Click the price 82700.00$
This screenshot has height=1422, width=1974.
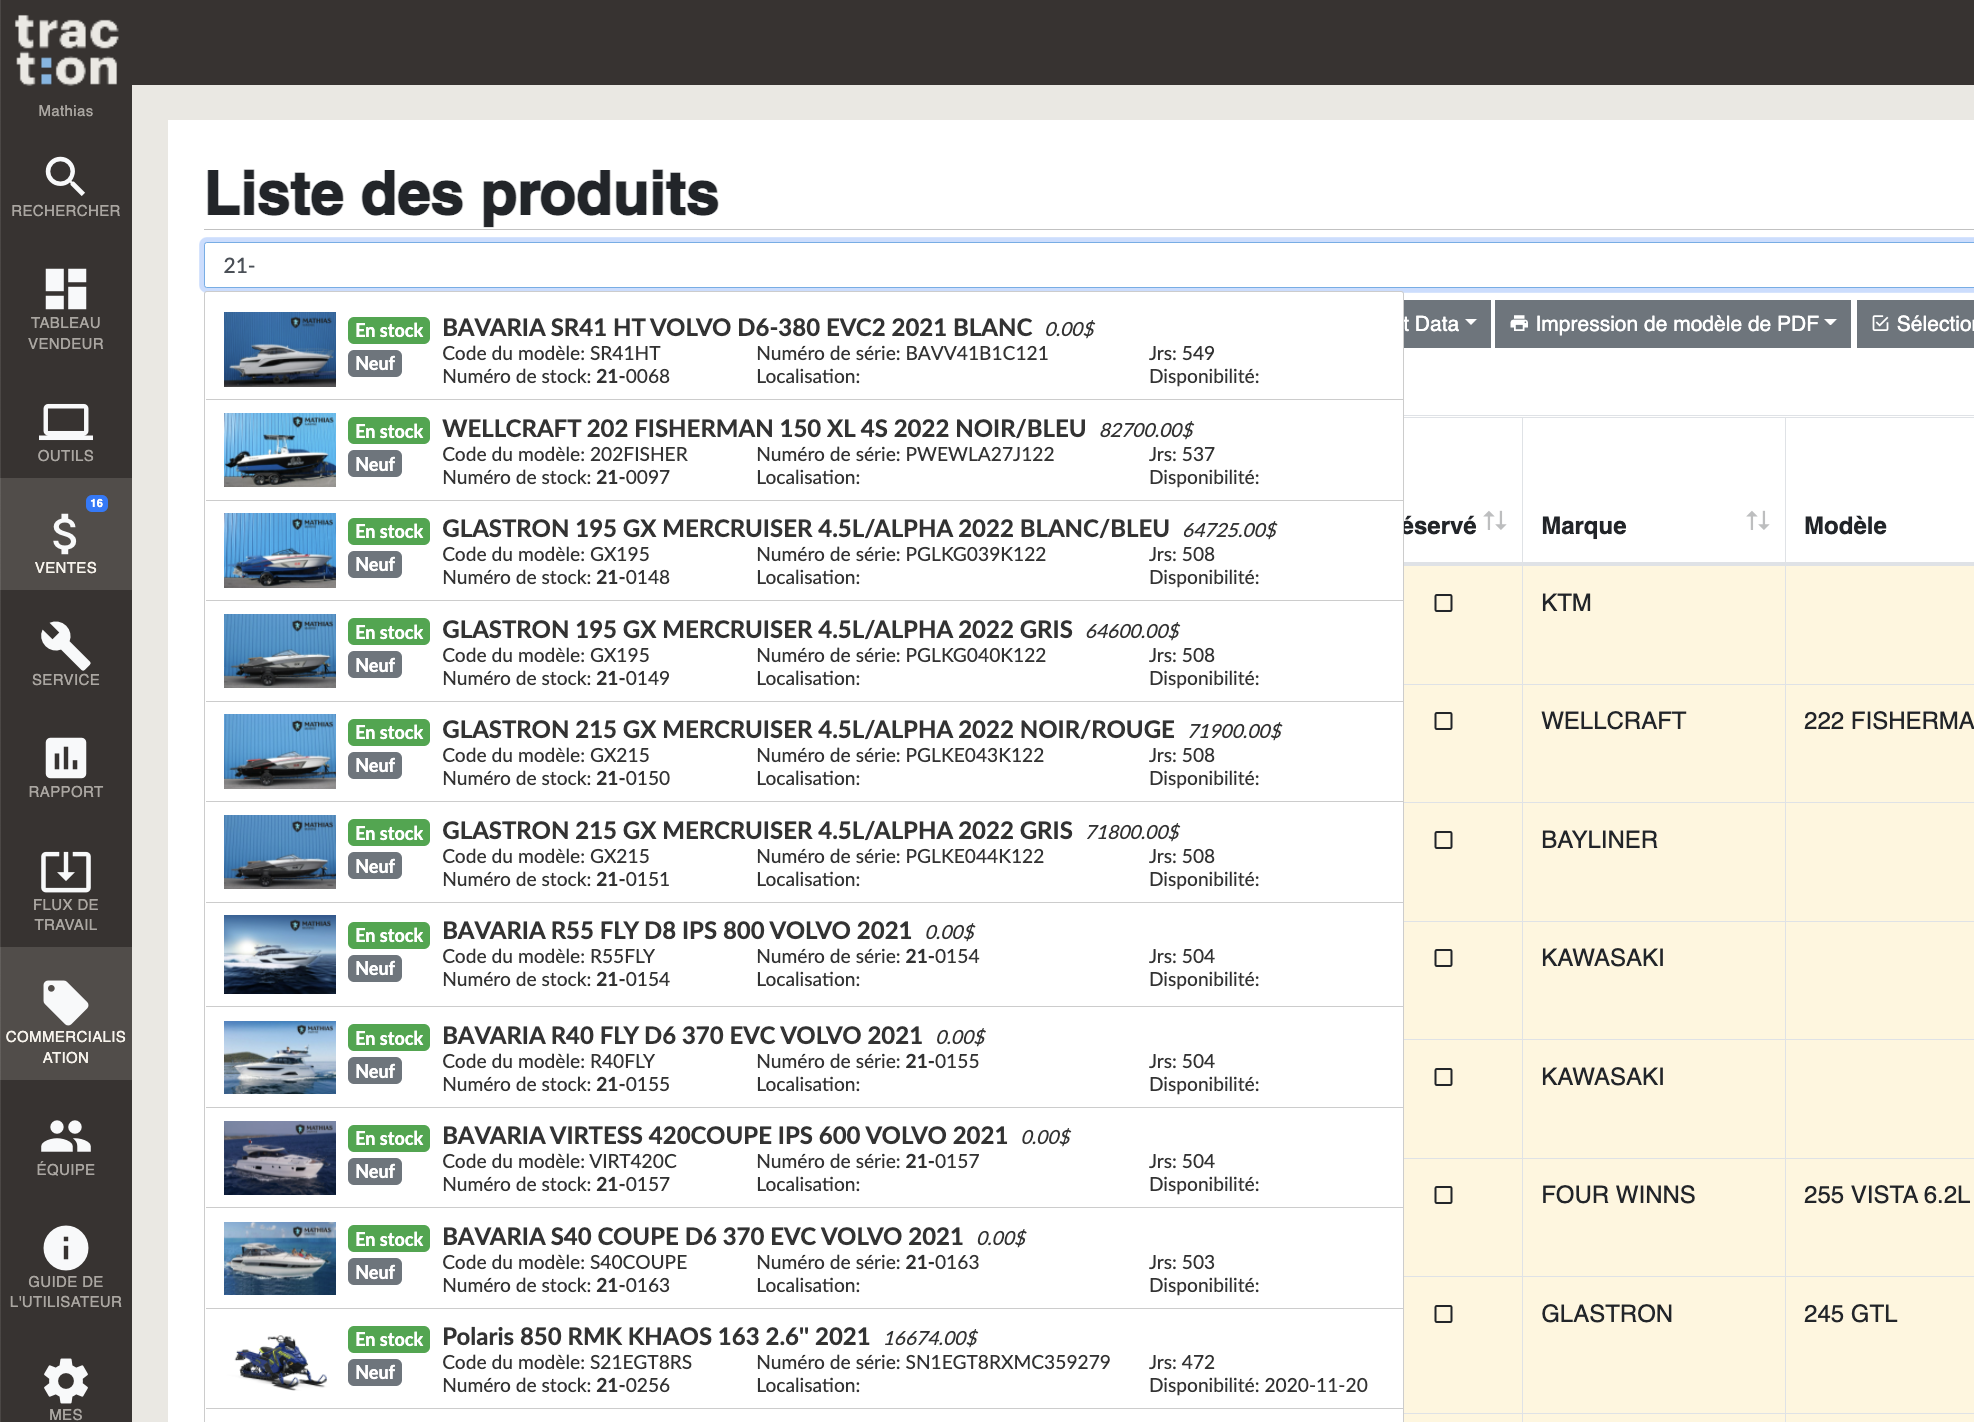[1147, 430]
